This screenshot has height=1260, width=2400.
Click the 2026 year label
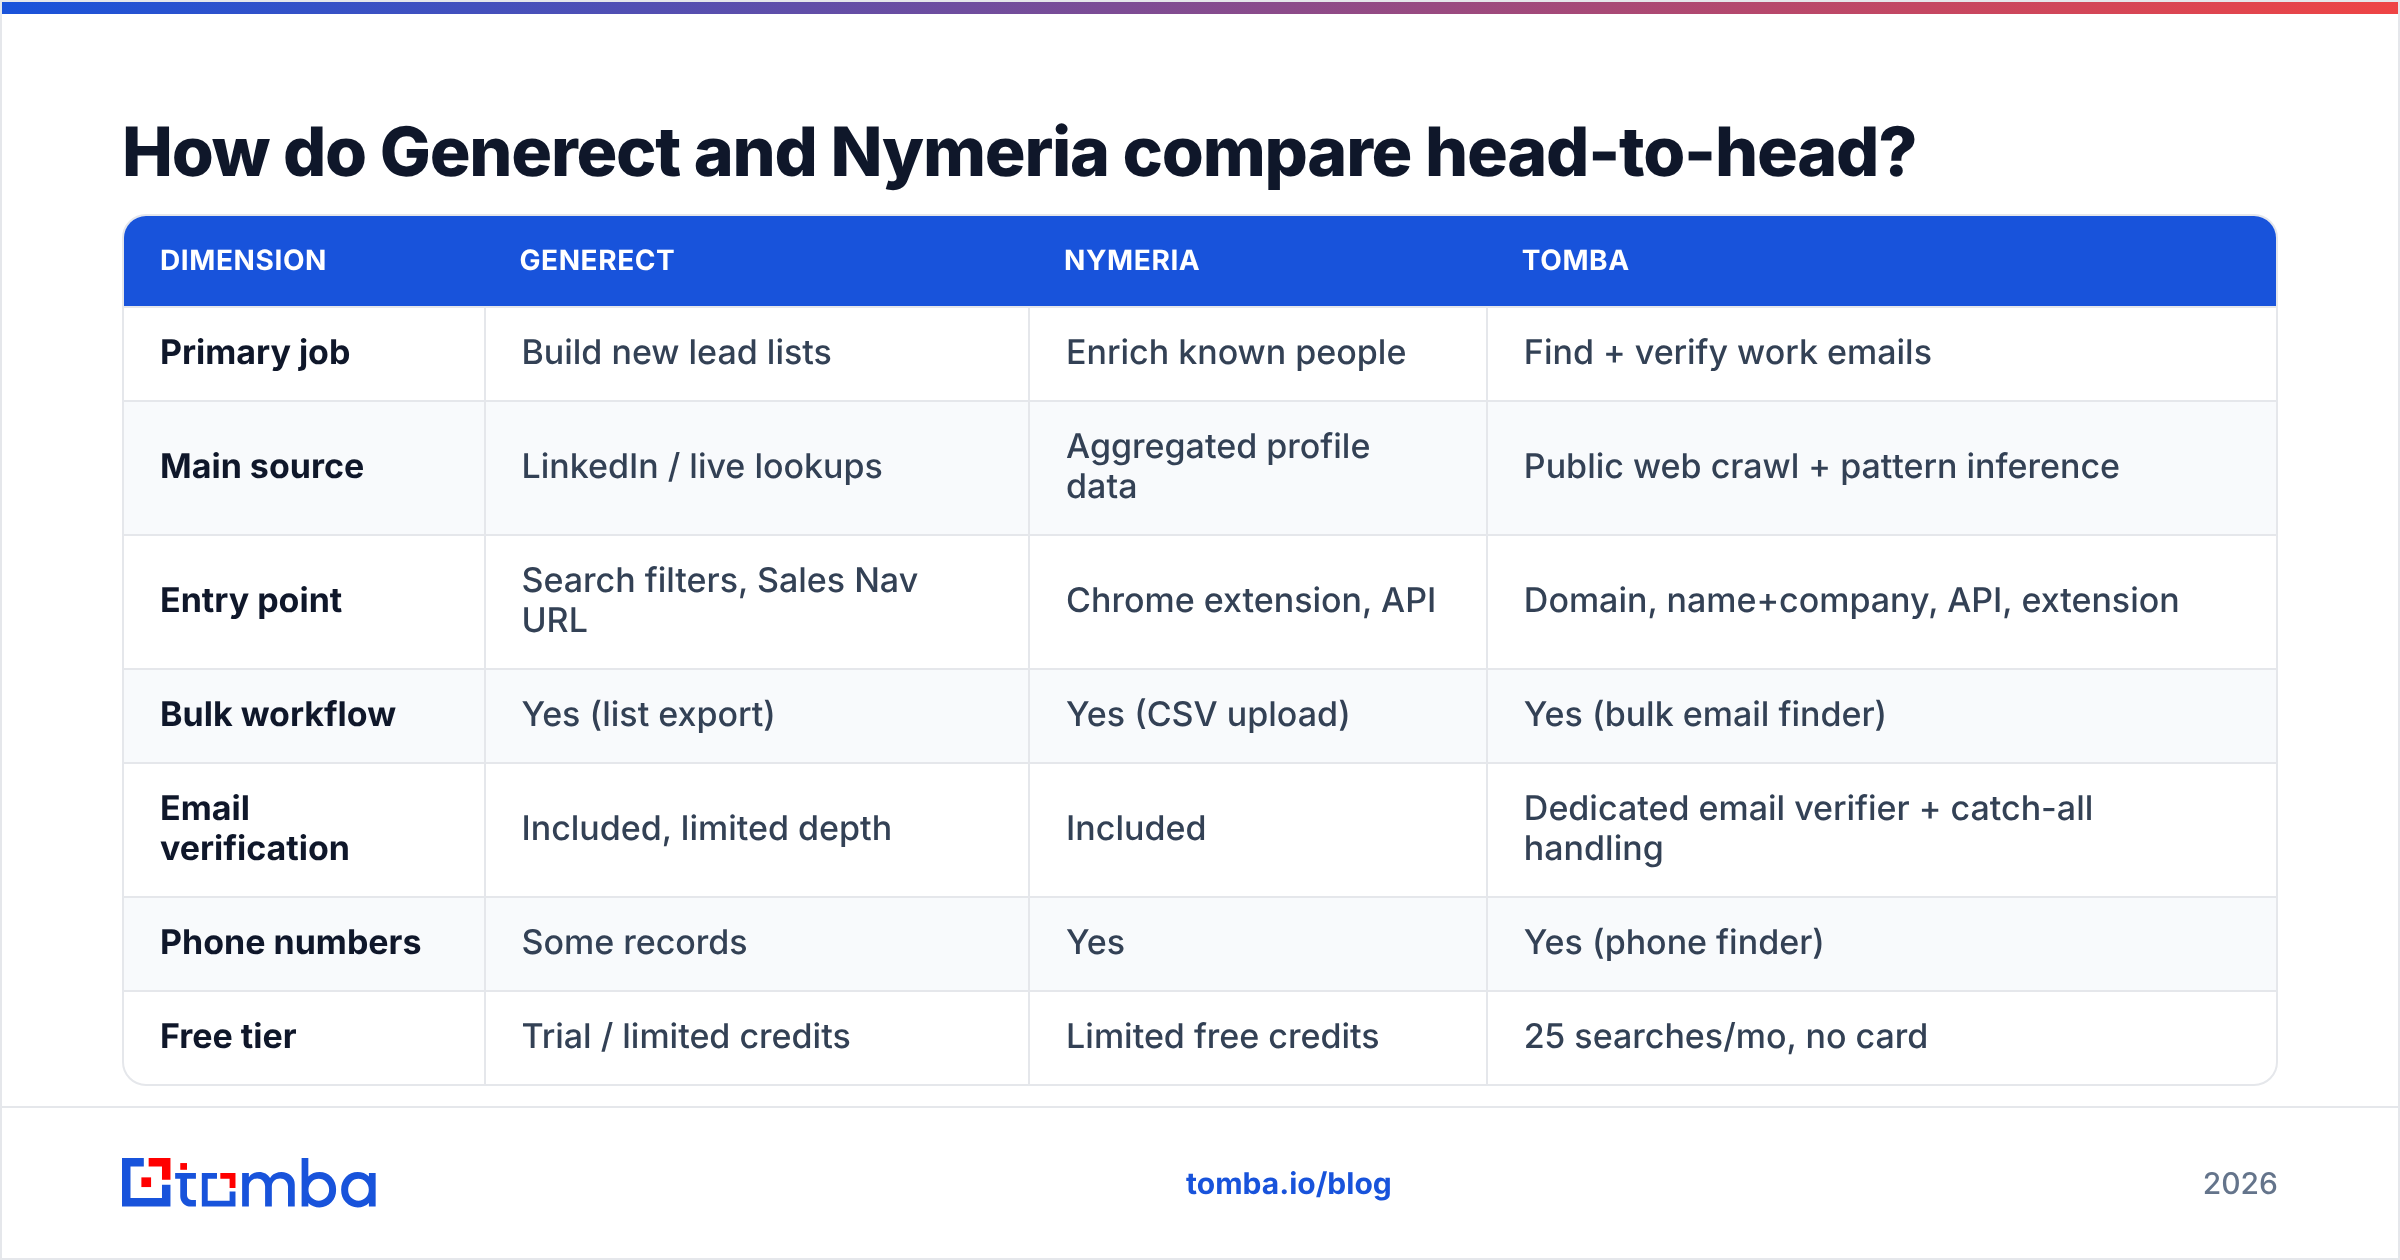(x=2240, y=1184)
